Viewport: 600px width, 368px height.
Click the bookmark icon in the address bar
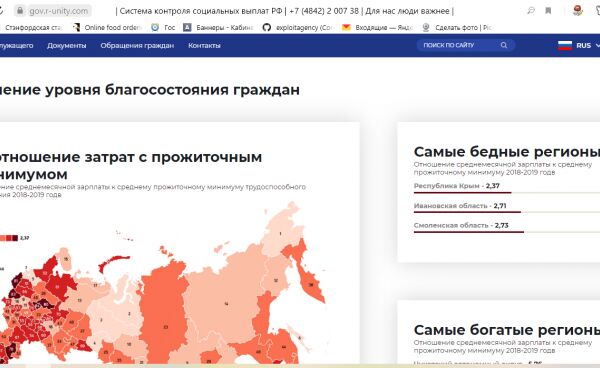tap(548, 11)
